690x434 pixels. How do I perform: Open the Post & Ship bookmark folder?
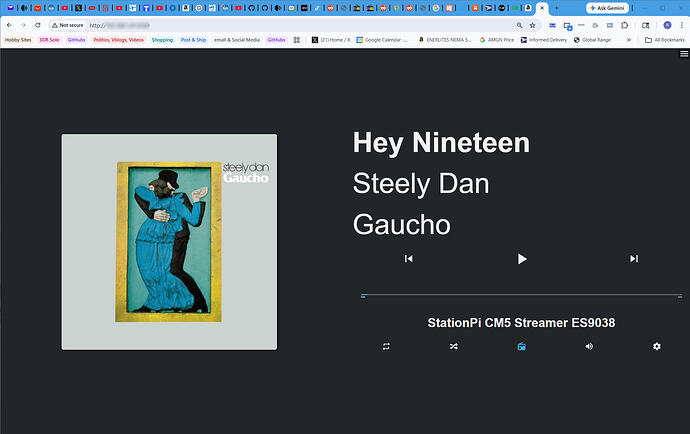click(193, 40)
